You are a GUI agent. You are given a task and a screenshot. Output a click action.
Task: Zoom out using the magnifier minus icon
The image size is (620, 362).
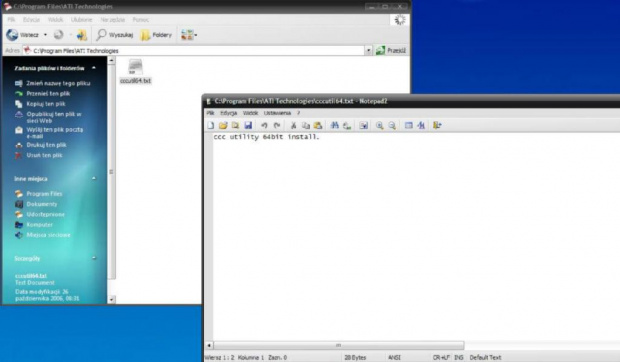(392, 125)
